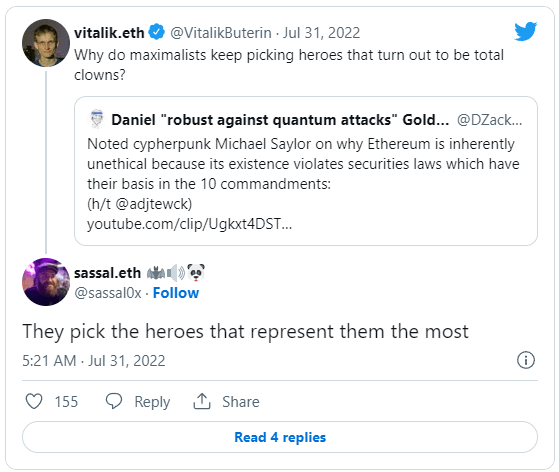The width and height of the screenshot is (559, 472).
Task: Follow the @sassal0x account
Action: click(176, 293)
